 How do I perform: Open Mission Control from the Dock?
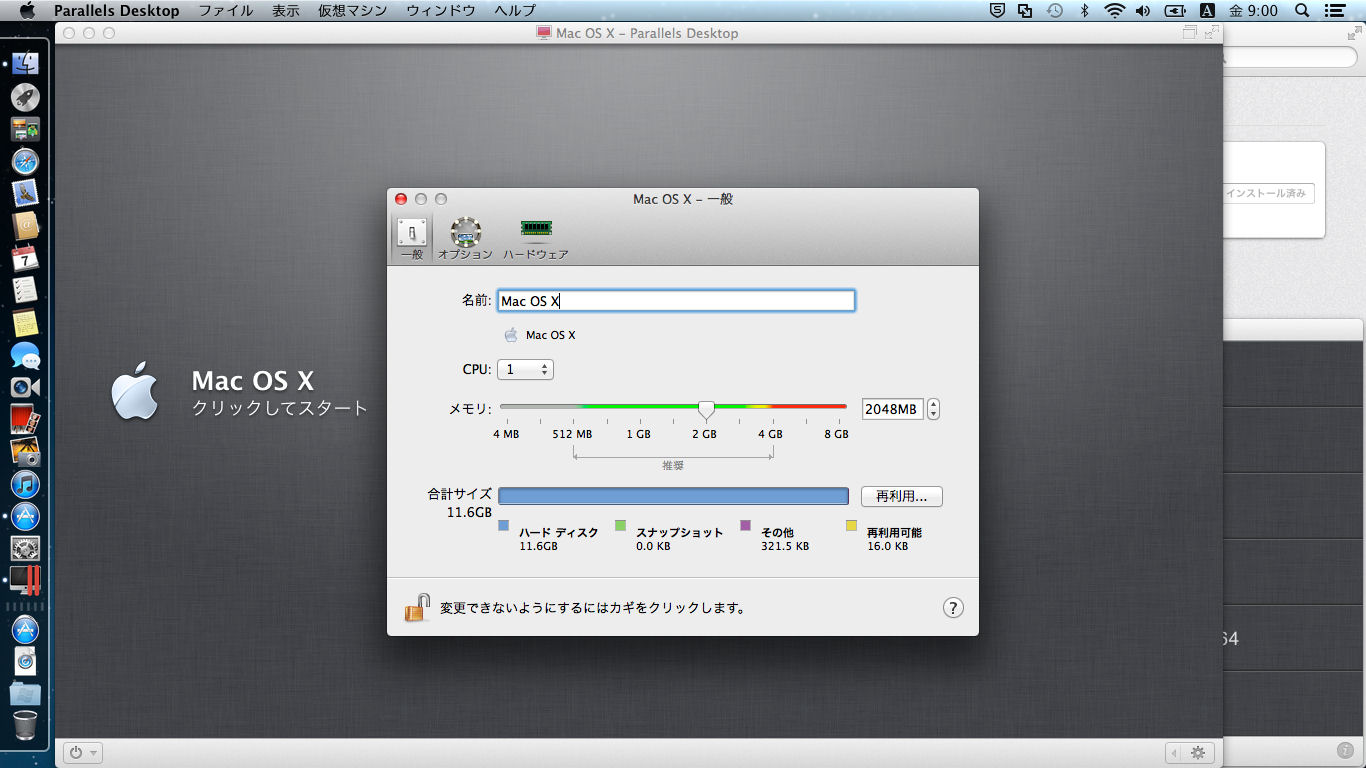(x=25, y=129)
